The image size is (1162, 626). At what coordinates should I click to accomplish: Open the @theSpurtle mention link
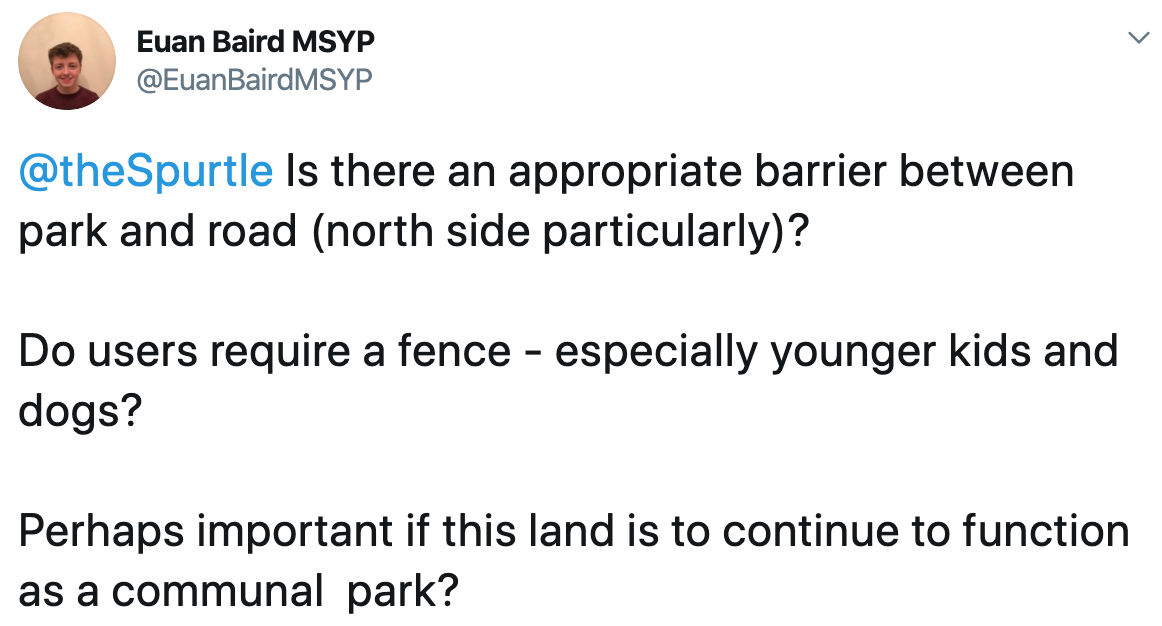[146, 171]
